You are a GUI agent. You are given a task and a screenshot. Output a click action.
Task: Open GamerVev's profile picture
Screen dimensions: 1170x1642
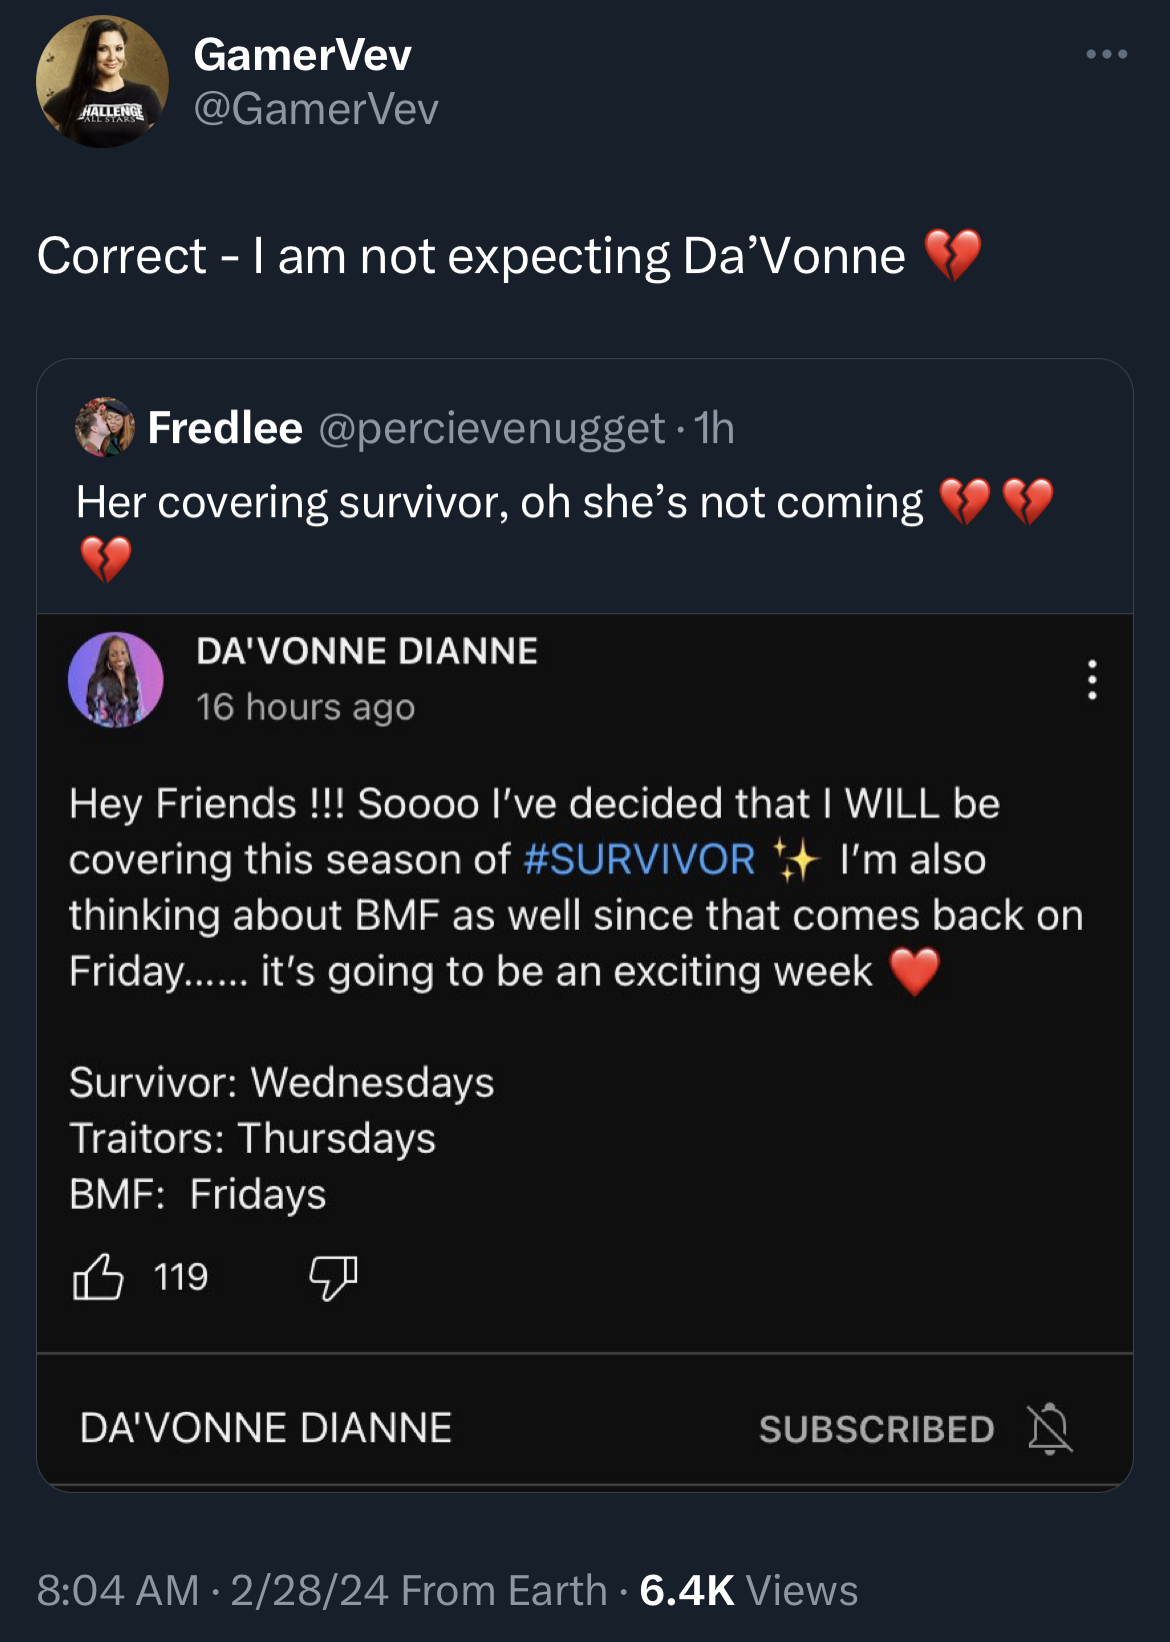point(102,82)
